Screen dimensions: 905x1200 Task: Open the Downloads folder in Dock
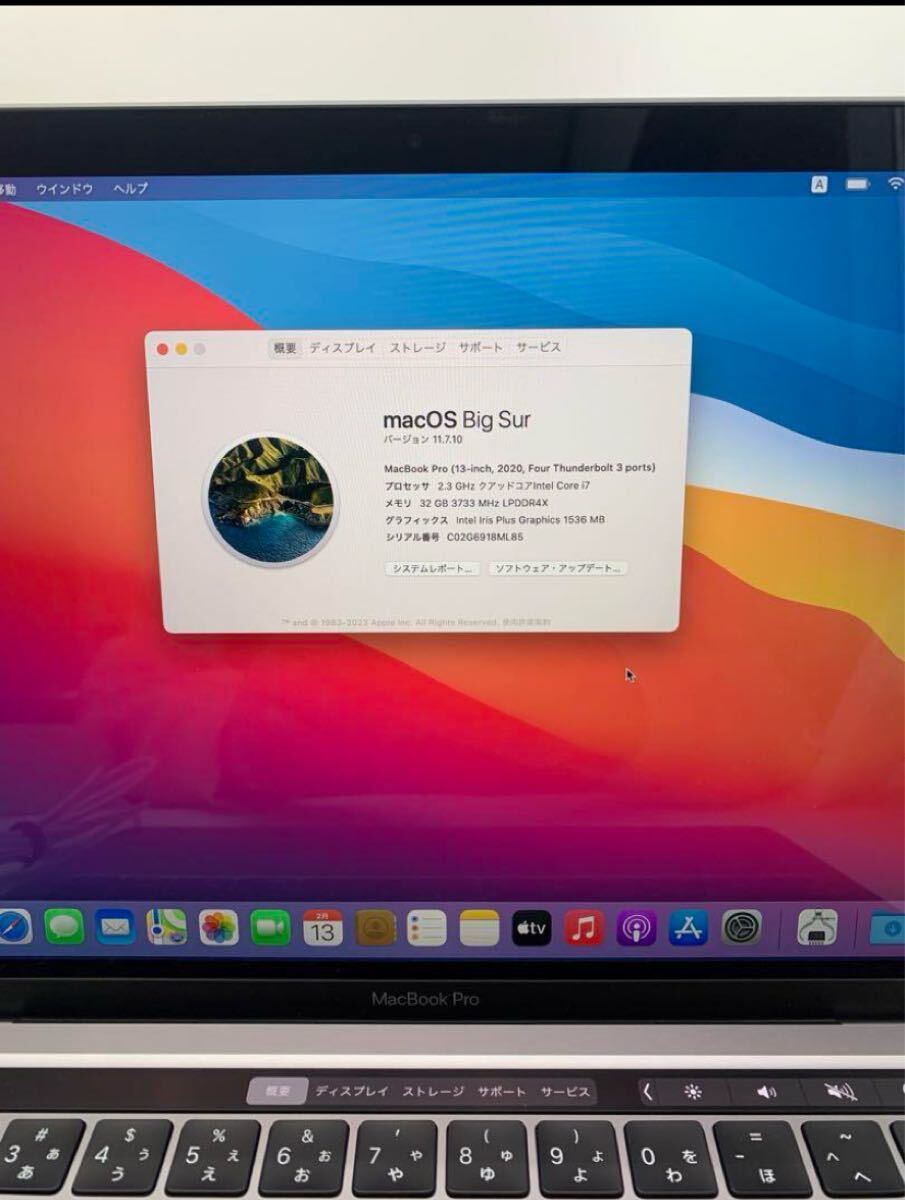888,928
